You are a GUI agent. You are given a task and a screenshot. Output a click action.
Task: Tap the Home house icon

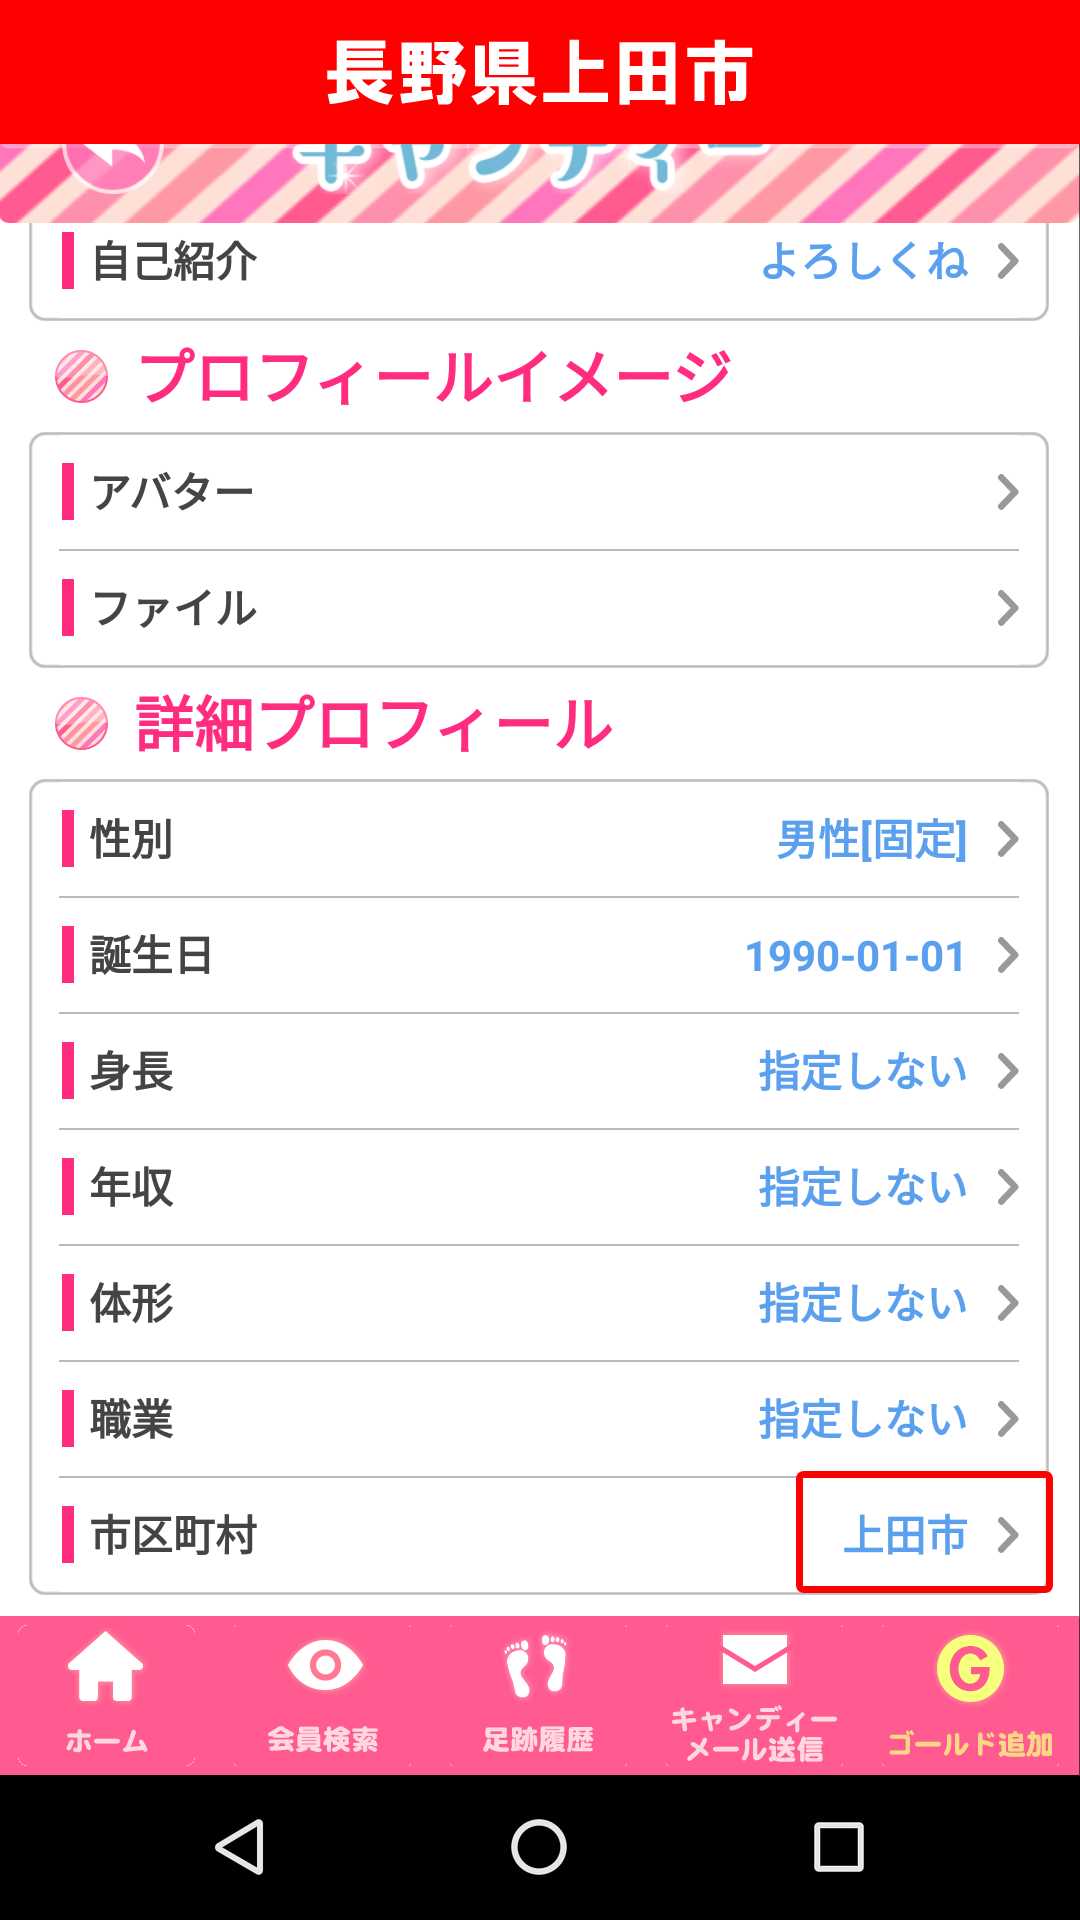106,1666
